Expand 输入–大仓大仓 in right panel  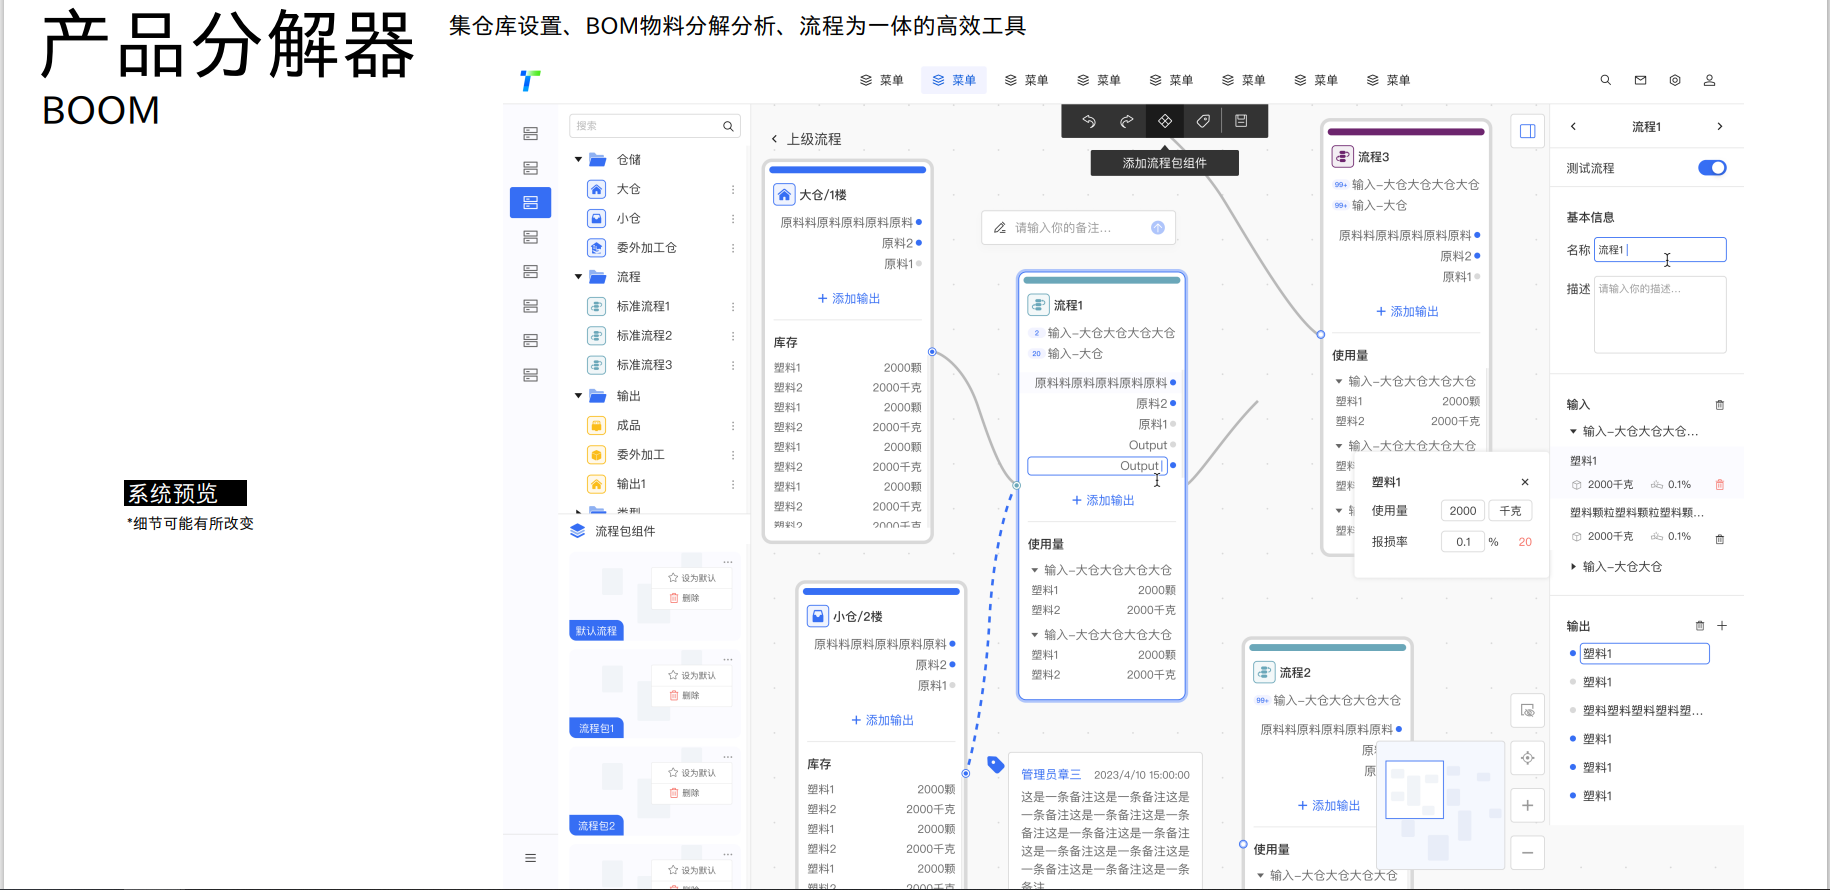1573,567
